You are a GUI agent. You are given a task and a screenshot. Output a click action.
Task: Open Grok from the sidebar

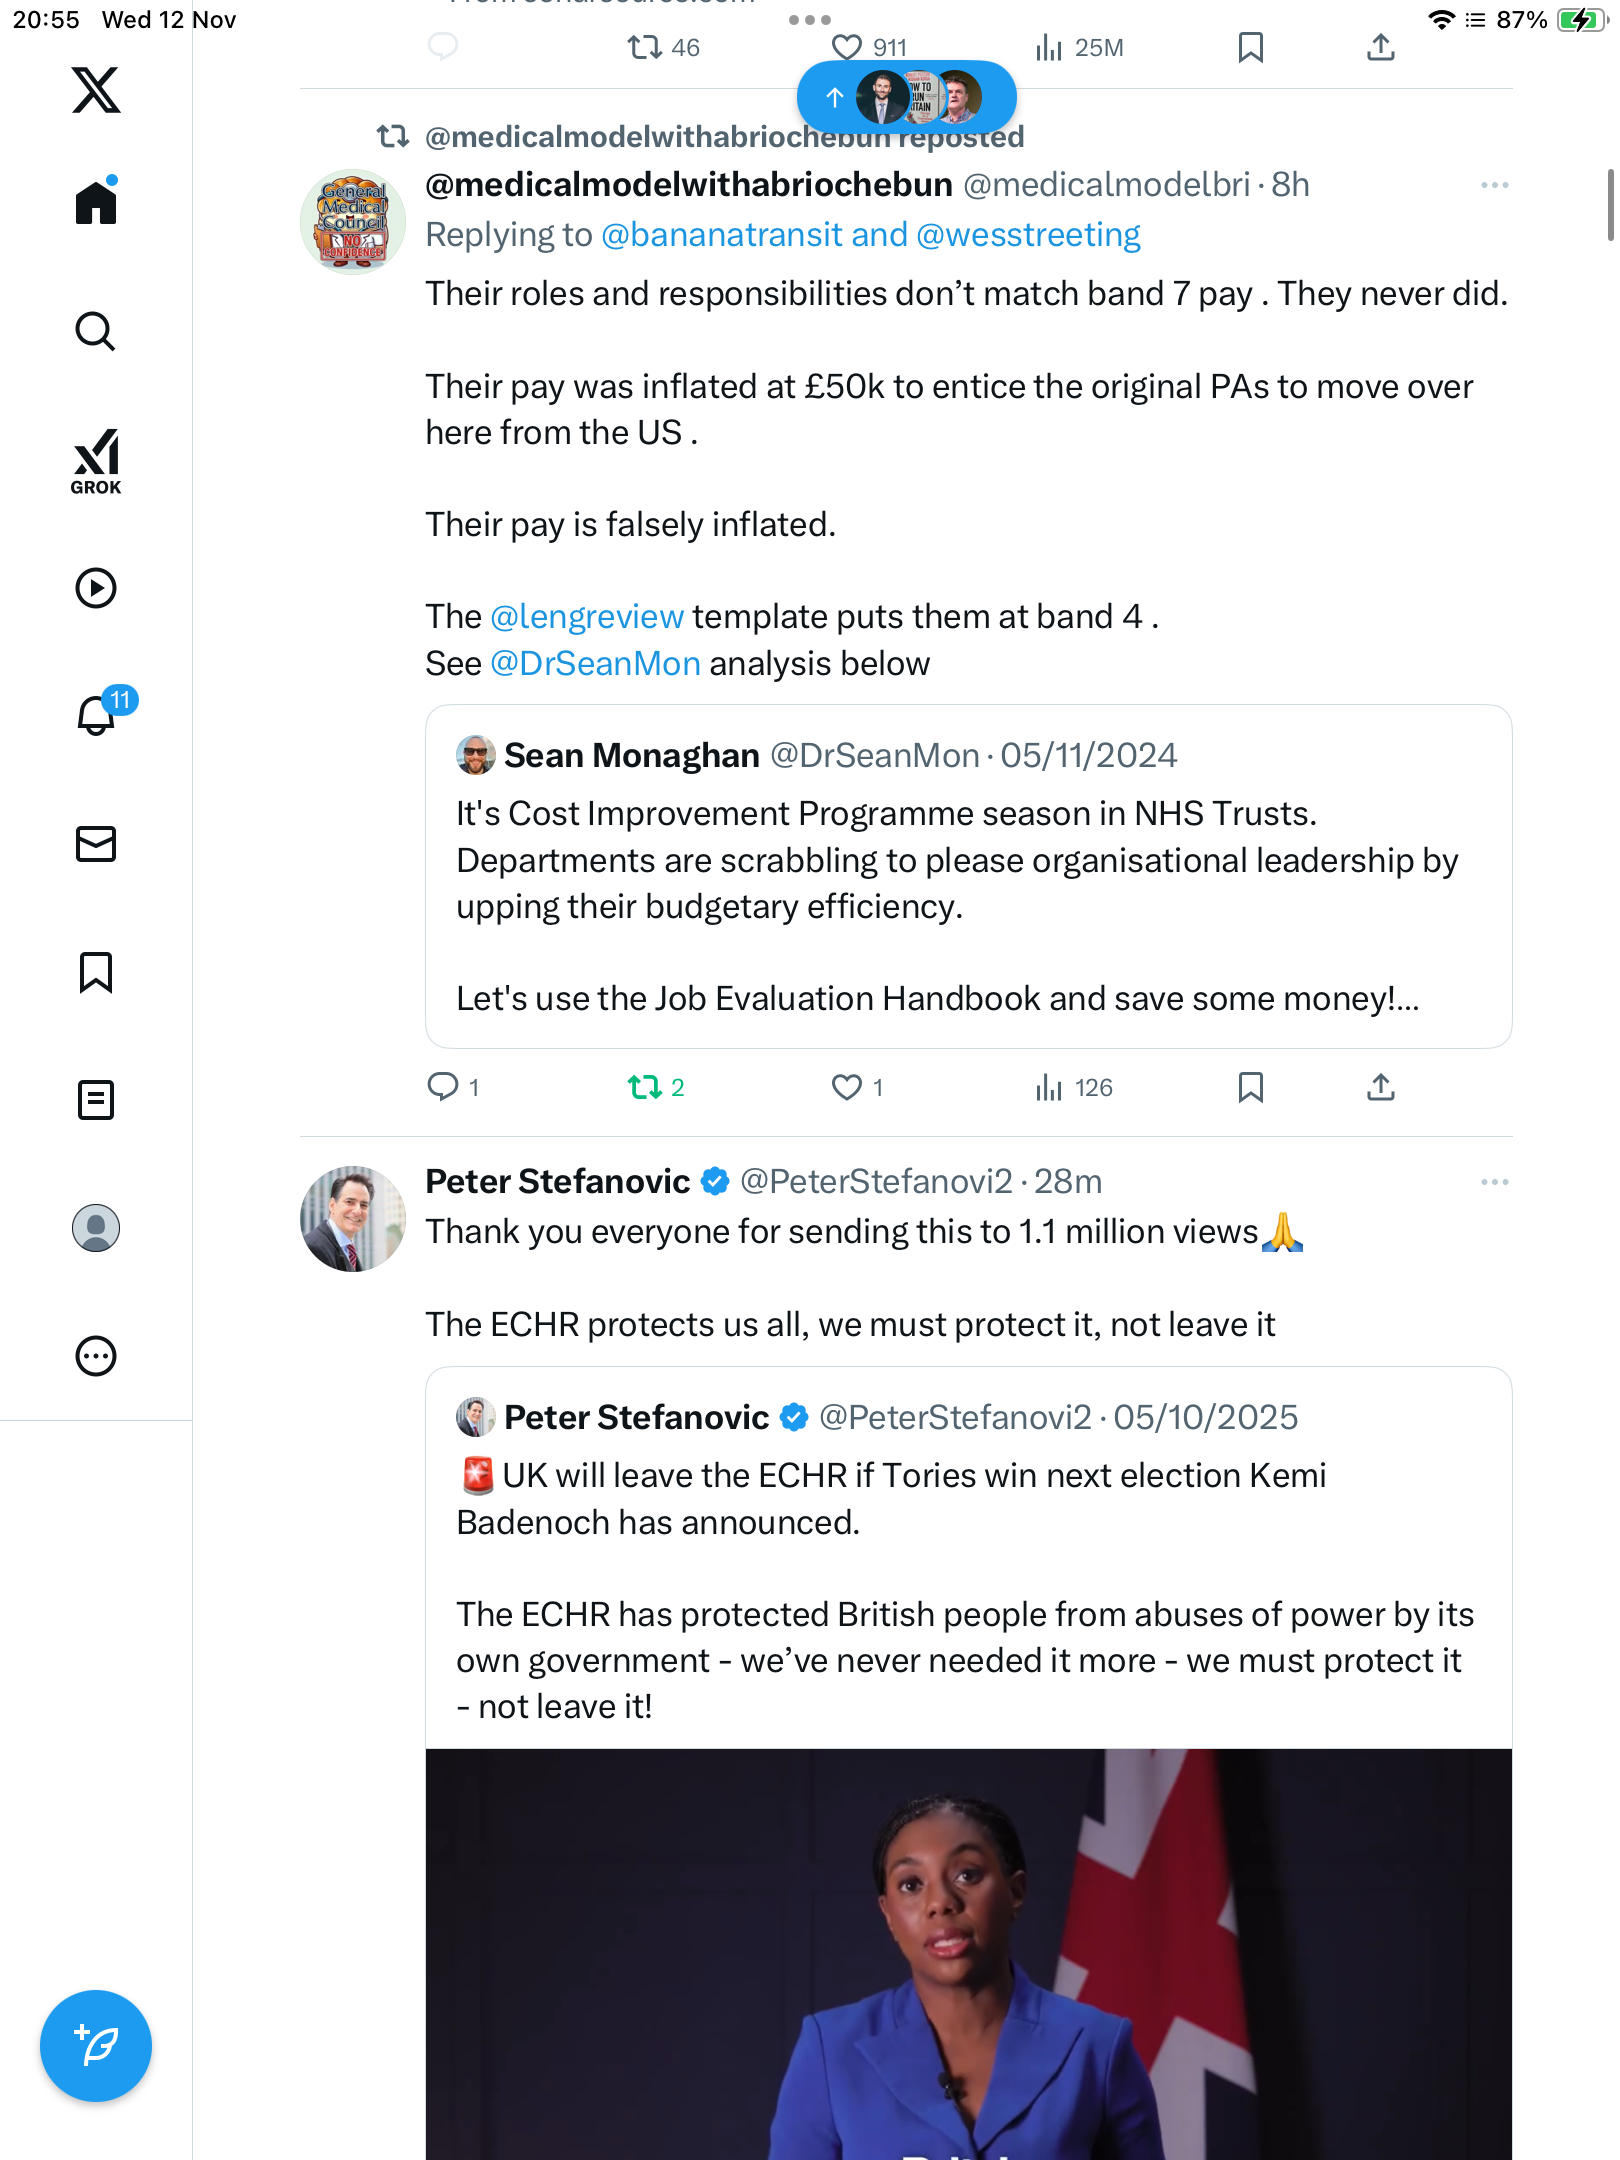tap(96, 461)
